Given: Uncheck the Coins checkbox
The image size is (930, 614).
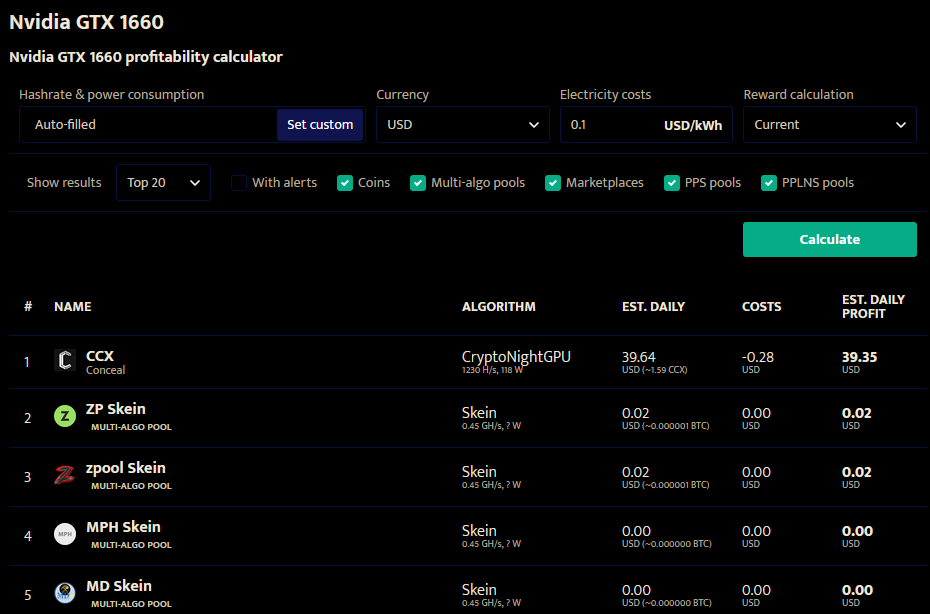Looking at the screenshot, I should coord(345,183).
